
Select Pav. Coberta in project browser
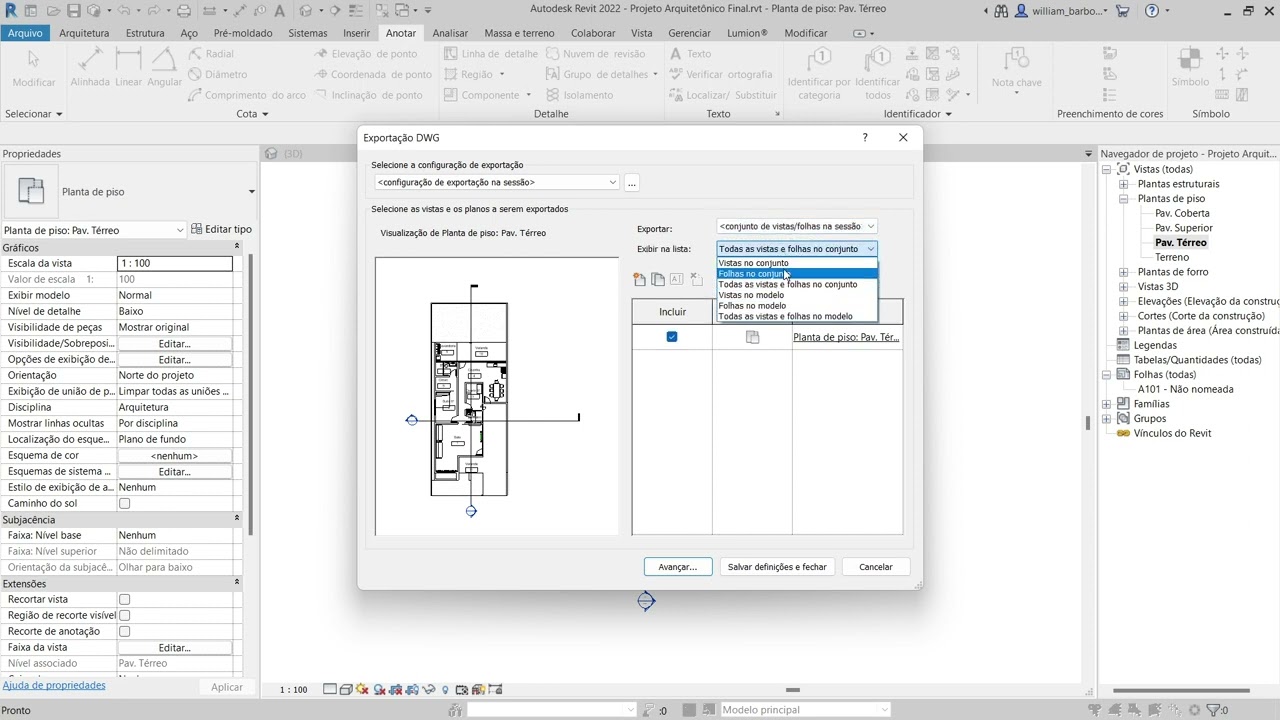1182,213
